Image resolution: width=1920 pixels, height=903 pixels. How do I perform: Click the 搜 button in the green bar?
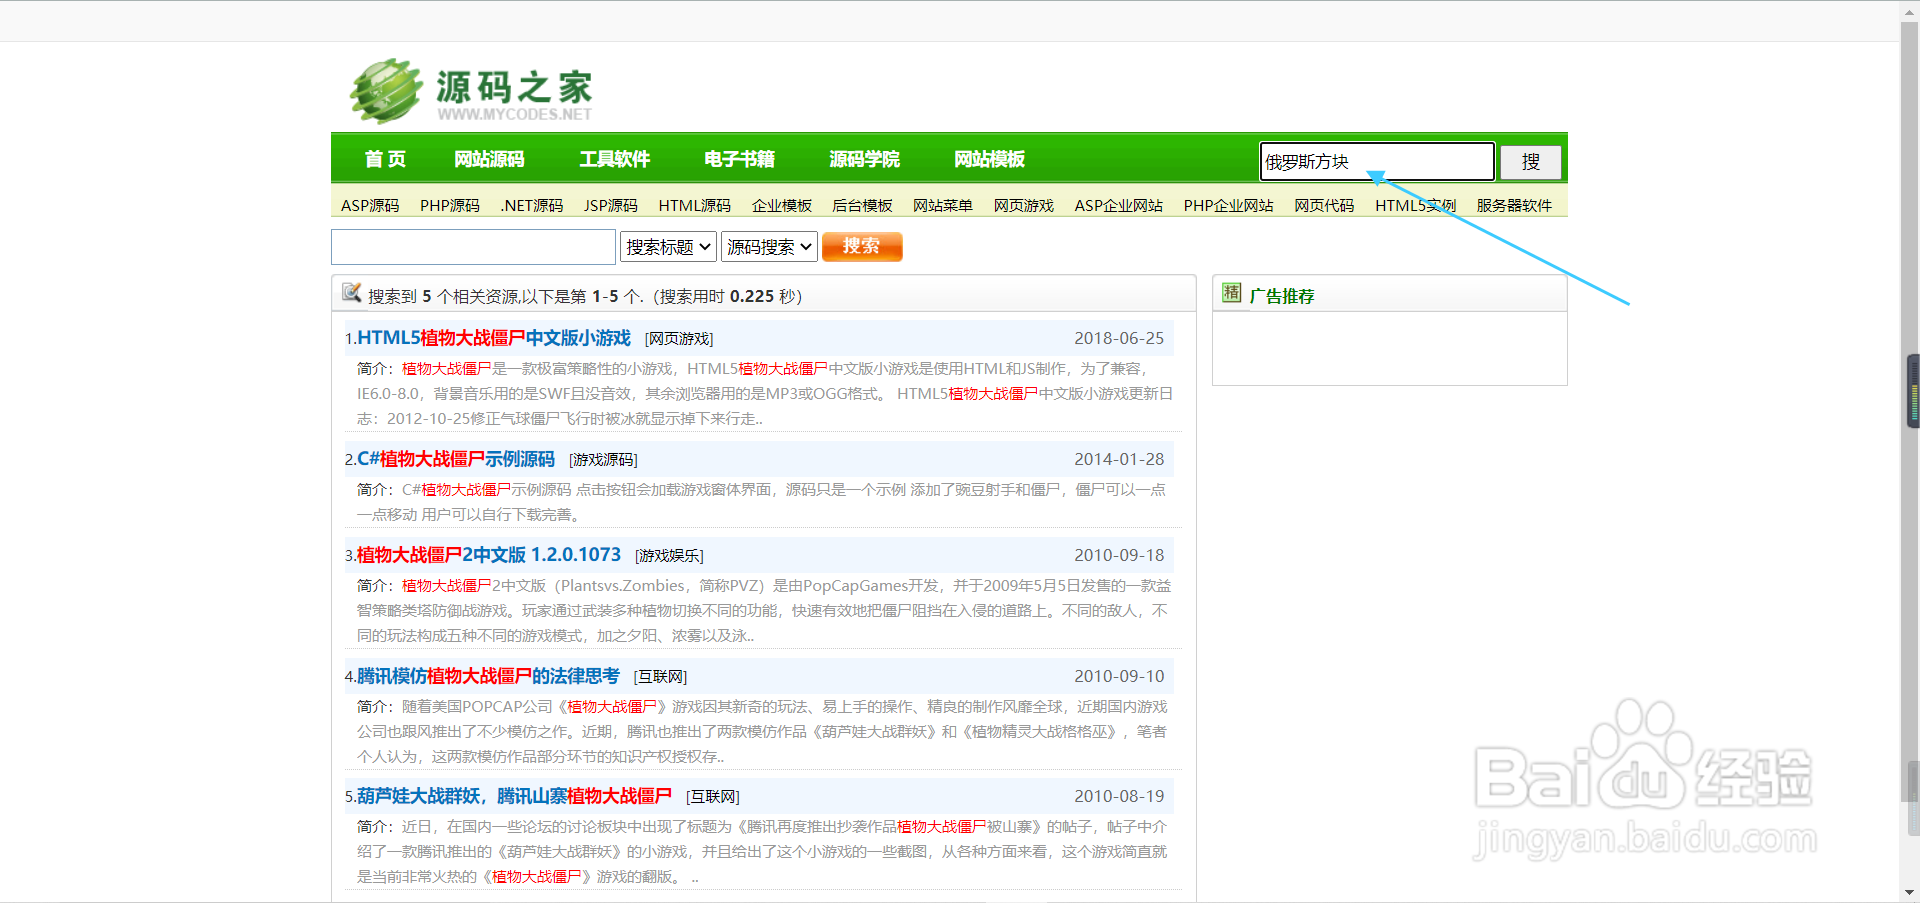tap(1531, 162)
